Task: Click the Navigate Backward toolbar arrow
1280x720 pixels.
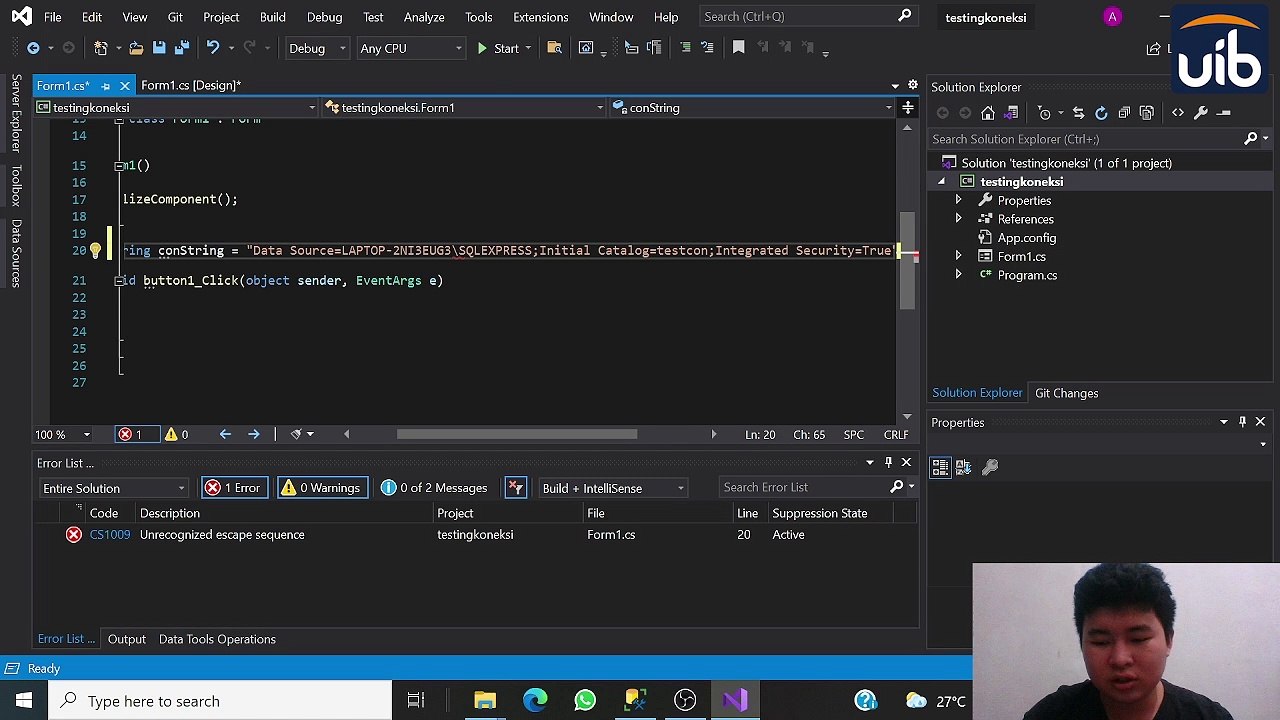Action: coord(33,48)
